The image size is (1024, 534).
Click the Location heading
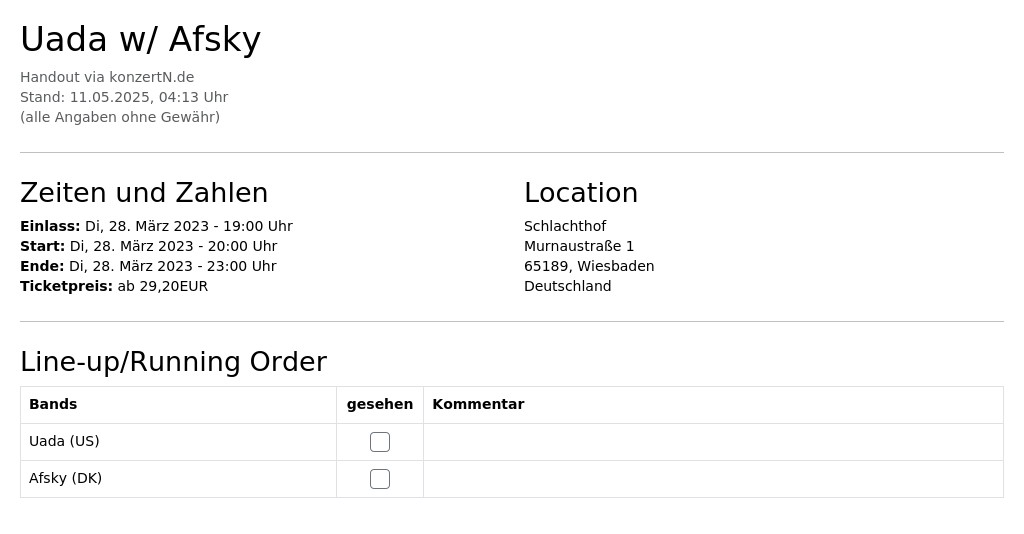click(581, 193)
